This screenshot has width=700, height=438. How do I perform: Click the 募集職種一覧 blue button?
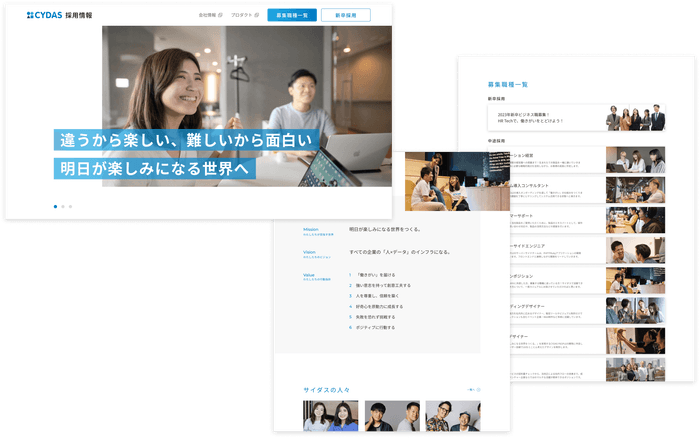click(x=292, y=15)
